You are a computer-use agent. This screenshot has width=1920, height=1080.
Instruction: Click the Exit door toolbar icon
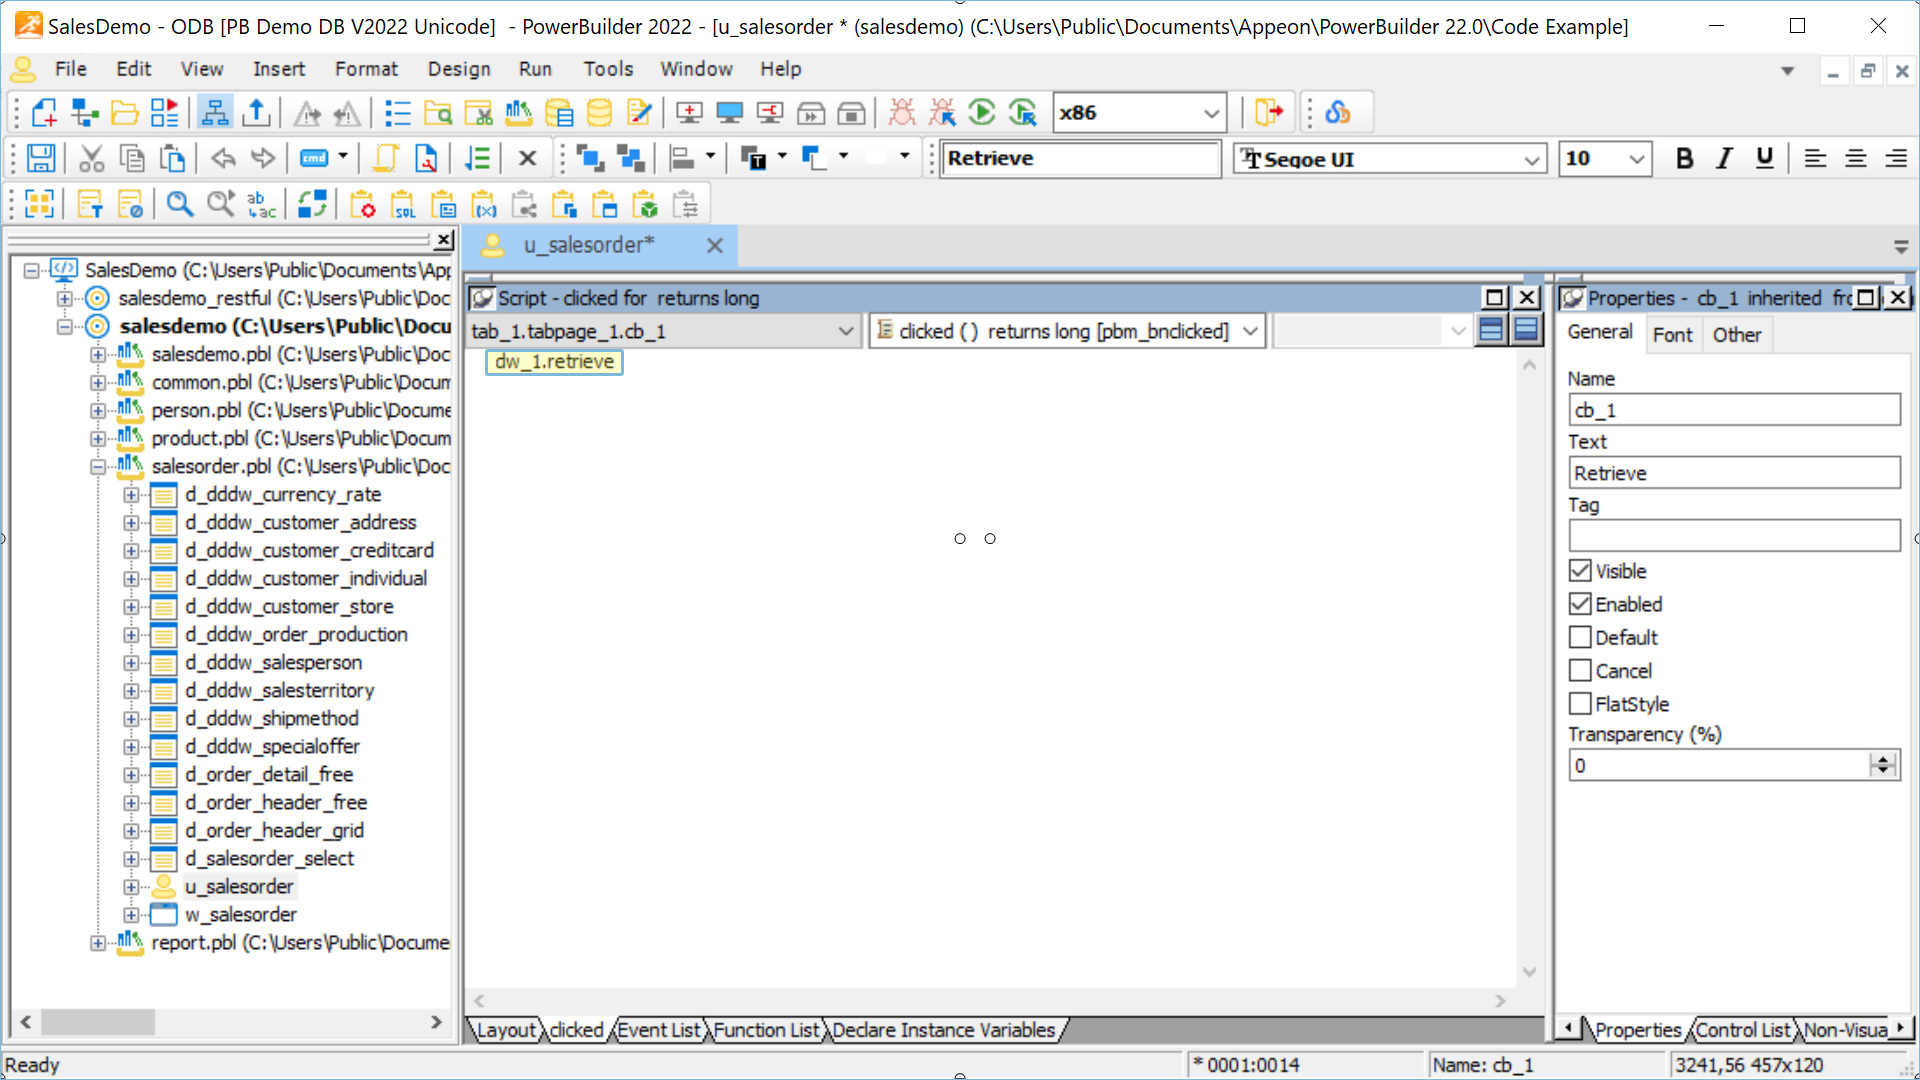click(1269, 113)
